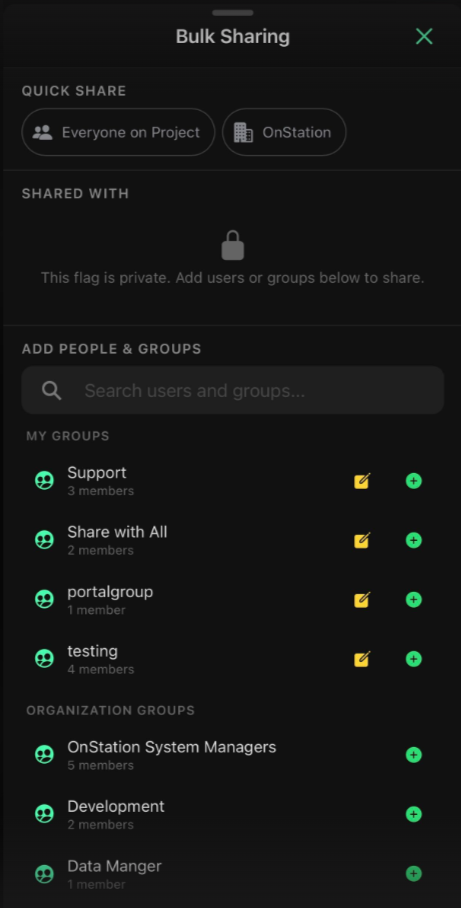Add the testing group
The width and height of the screenshot is (461, 908).
coord(414,659)
